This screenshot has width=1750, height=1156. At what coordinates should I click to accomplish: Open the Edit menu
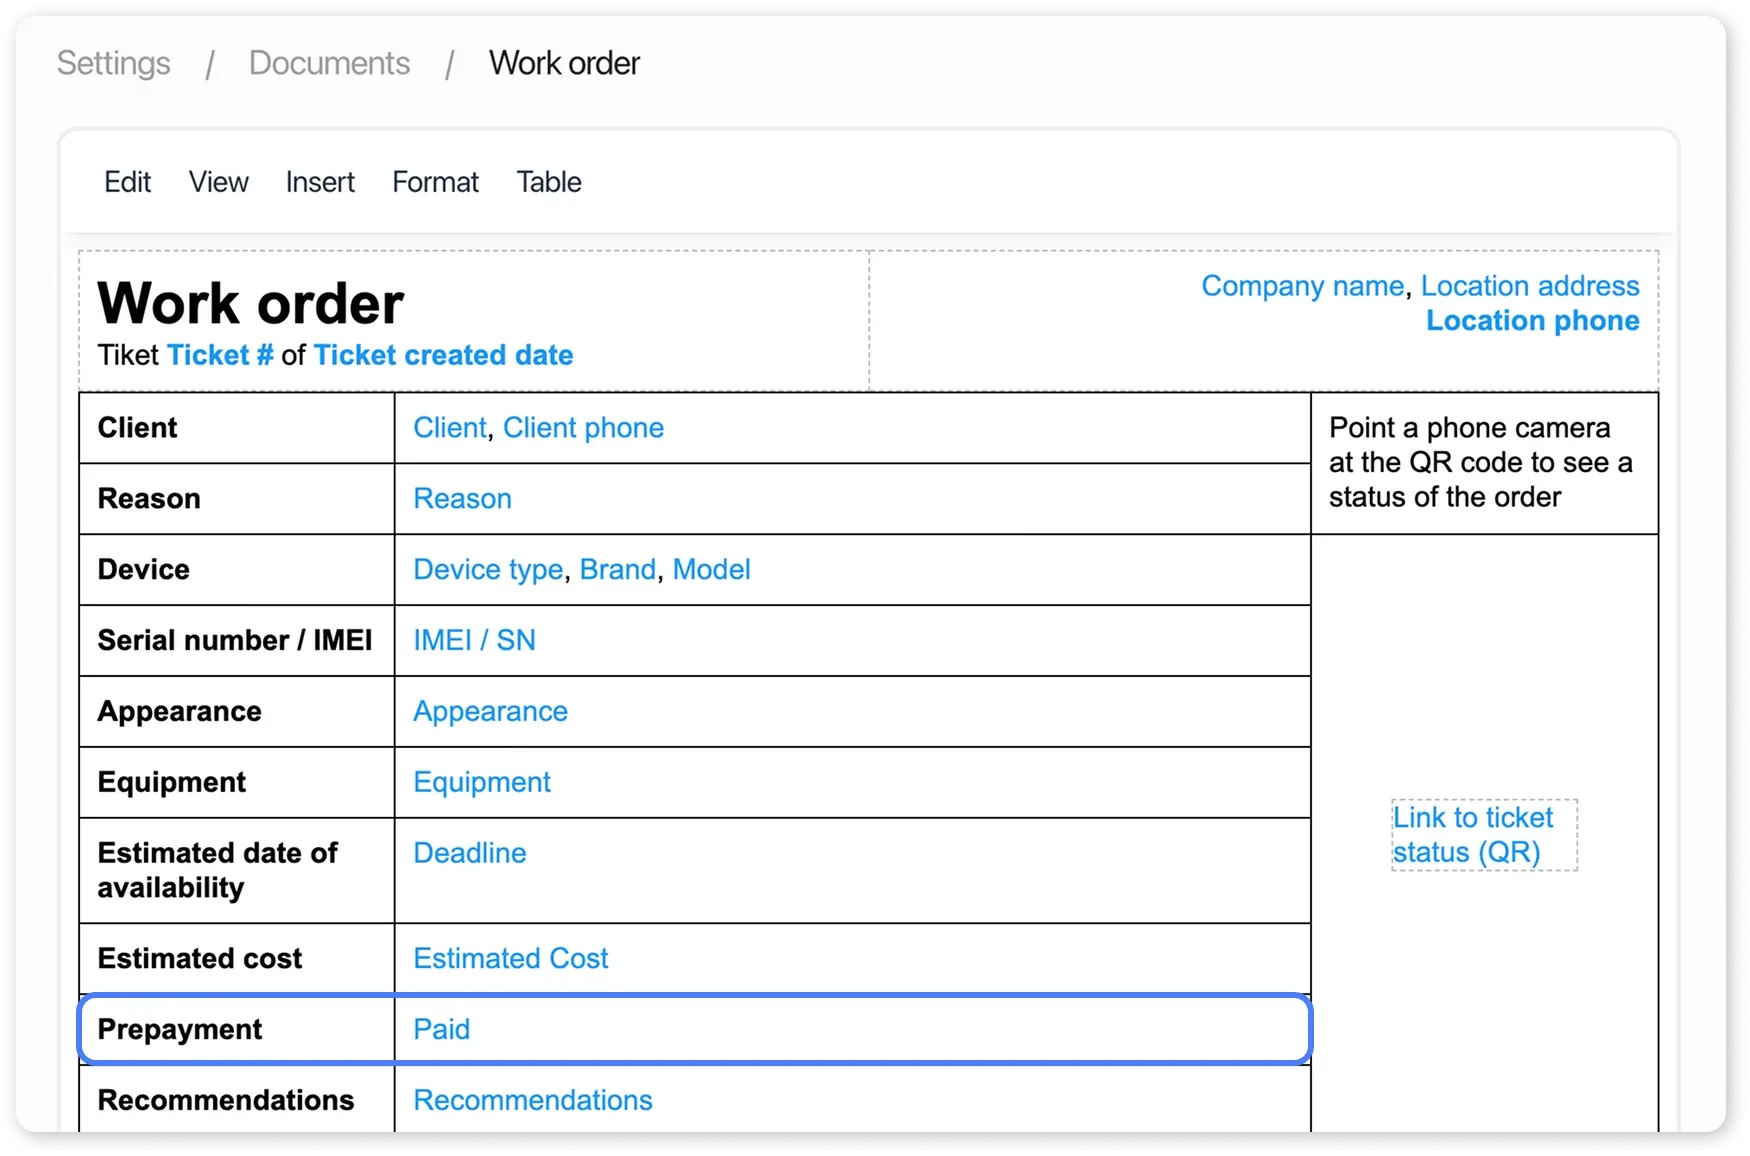click(x=126, y=182)
